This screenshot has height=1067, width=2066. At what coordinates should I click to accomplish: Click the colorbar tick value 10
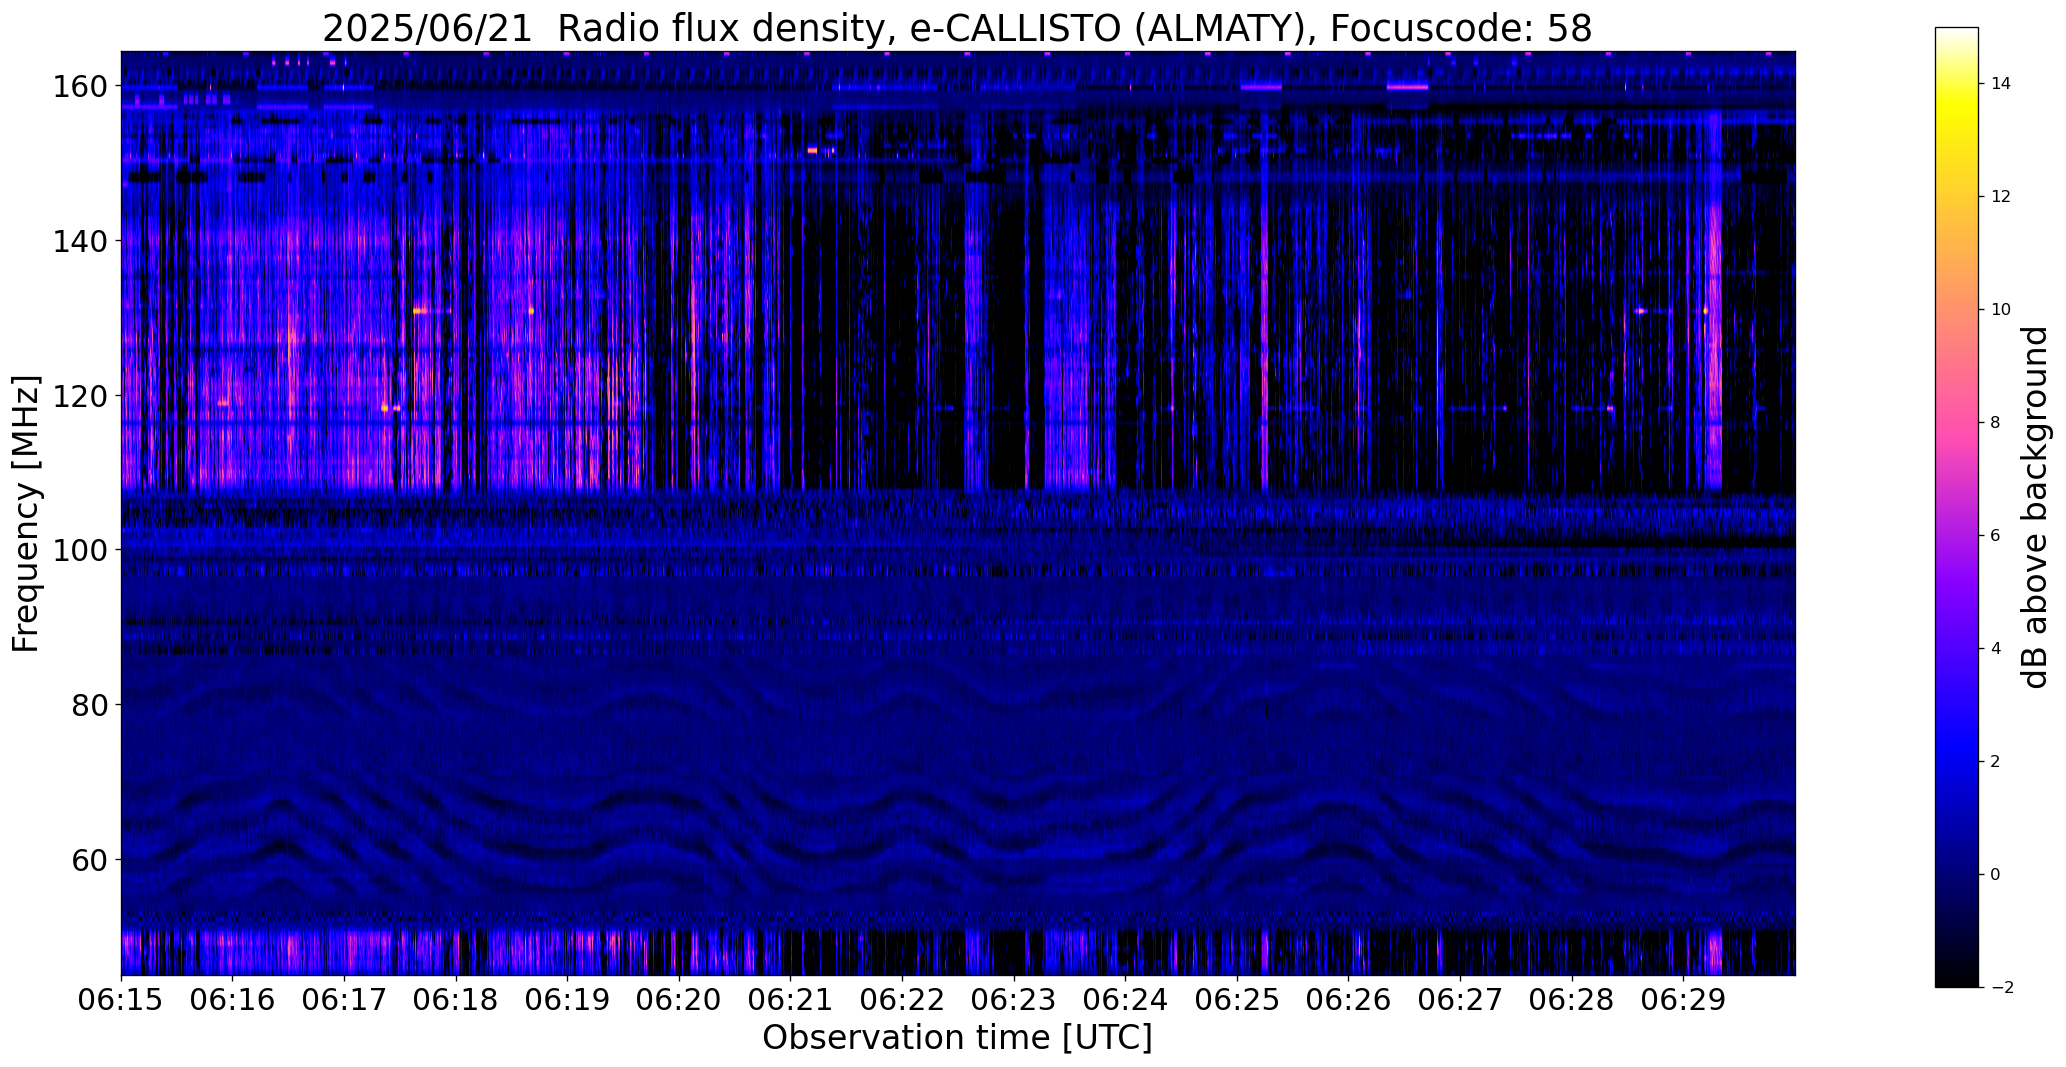2001,310
